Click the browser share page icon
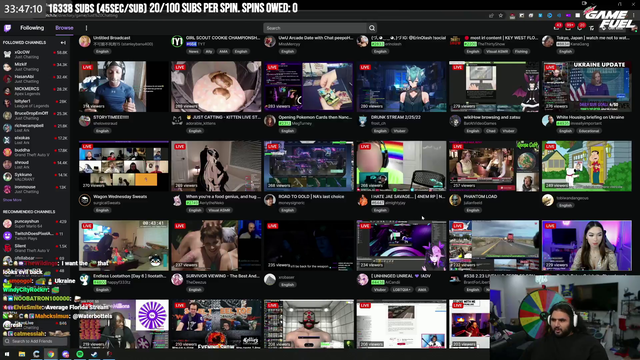The height and width of the screenshot is (360, 640). (x=491, y=16)
